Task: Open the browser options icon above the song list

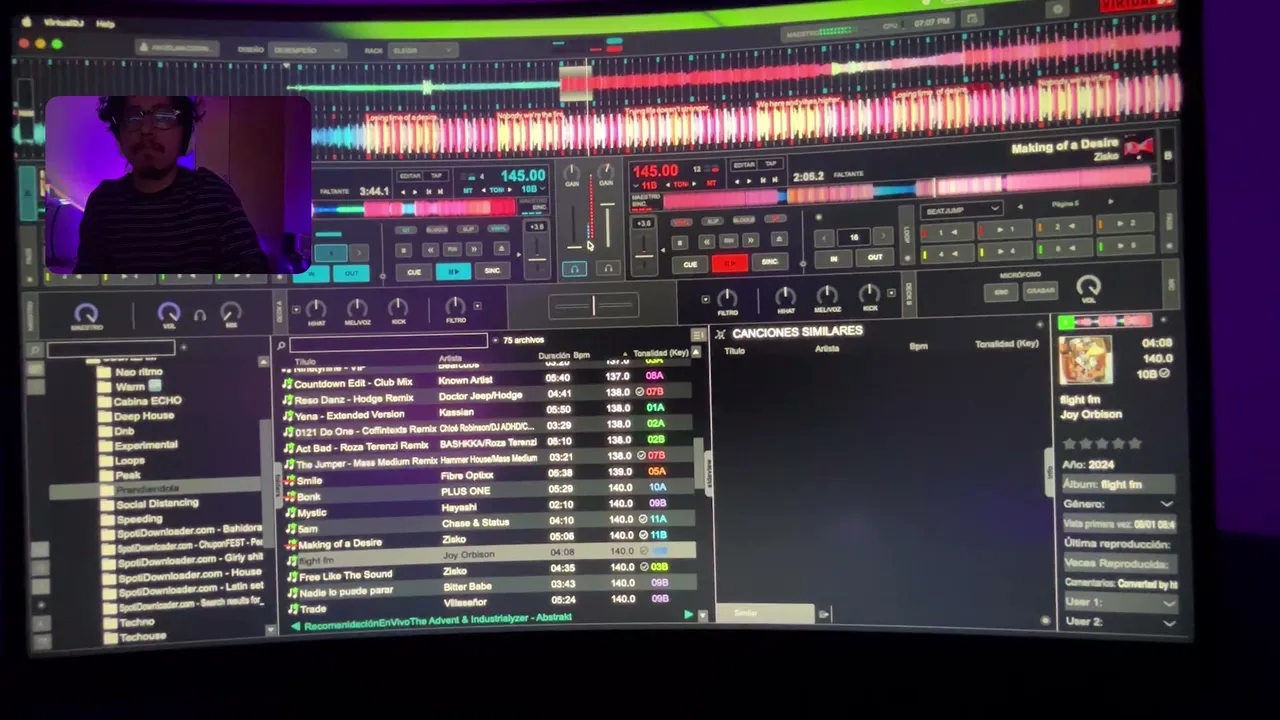Action: point(698,335)
